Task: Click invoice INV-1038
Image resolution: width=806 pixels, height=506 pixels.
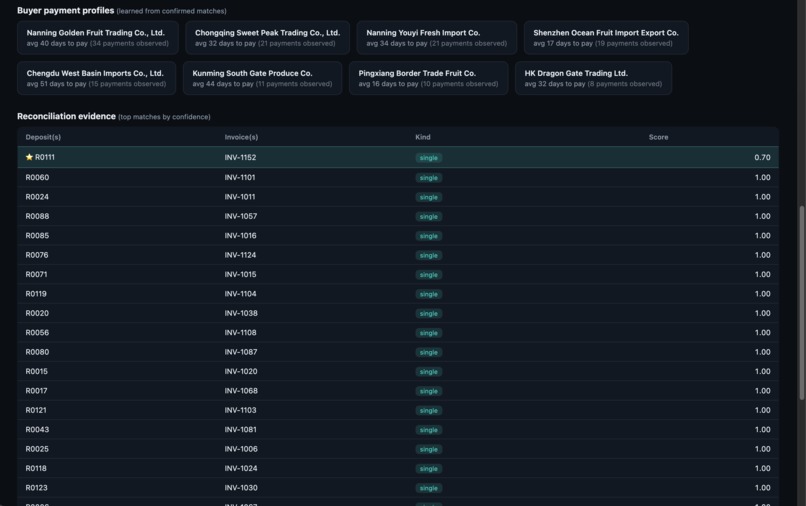Action: [241, 313]
